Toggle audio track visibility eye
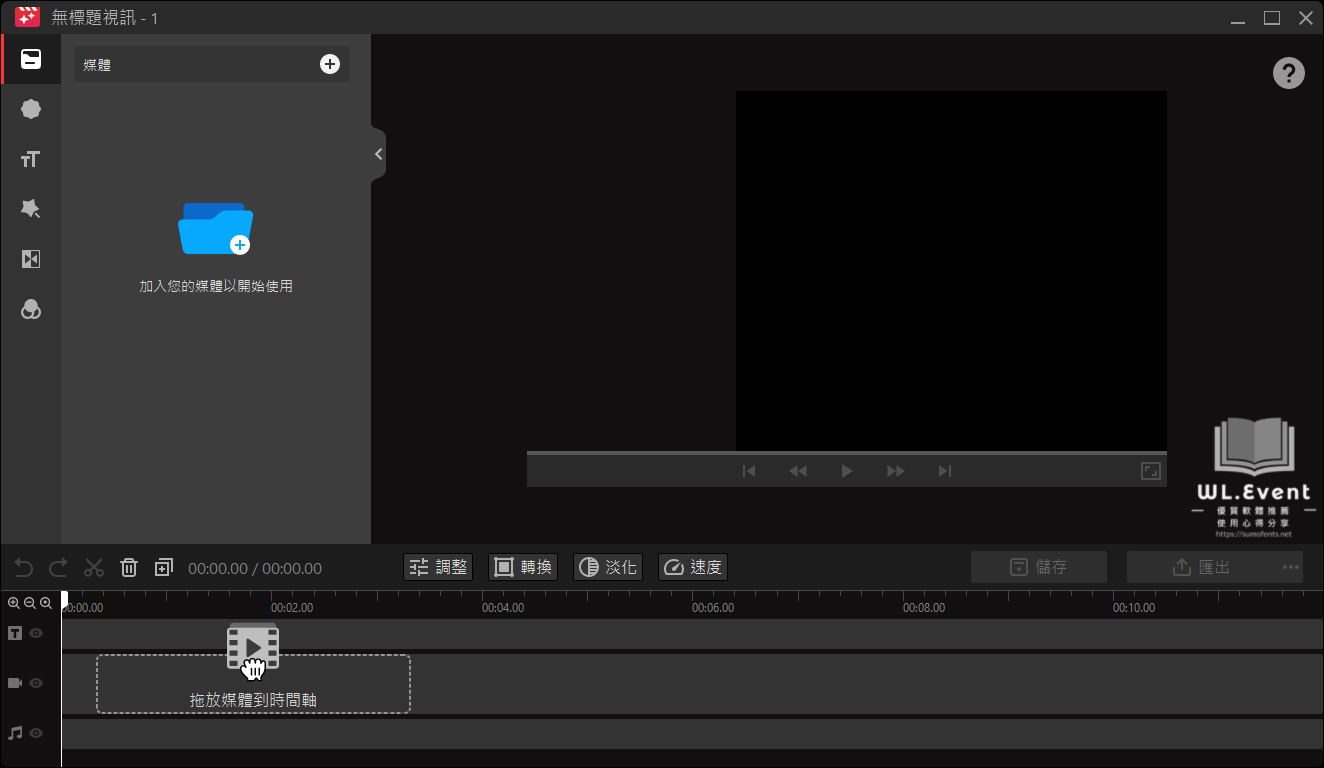This screenshot has height=768, width=1324. pos(36,733)
